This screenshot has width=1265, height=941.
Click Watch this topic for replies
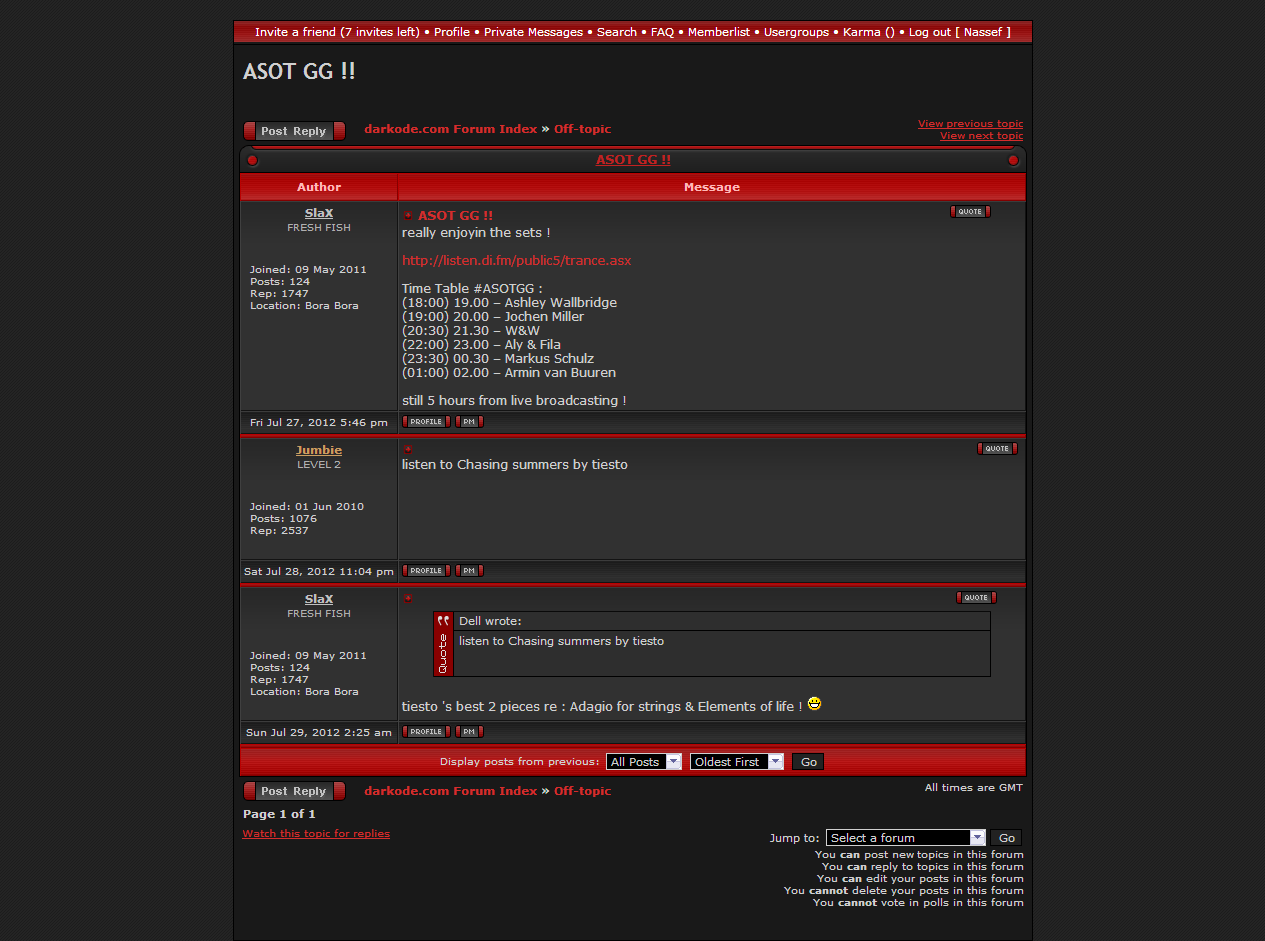(x=316, y=834)
